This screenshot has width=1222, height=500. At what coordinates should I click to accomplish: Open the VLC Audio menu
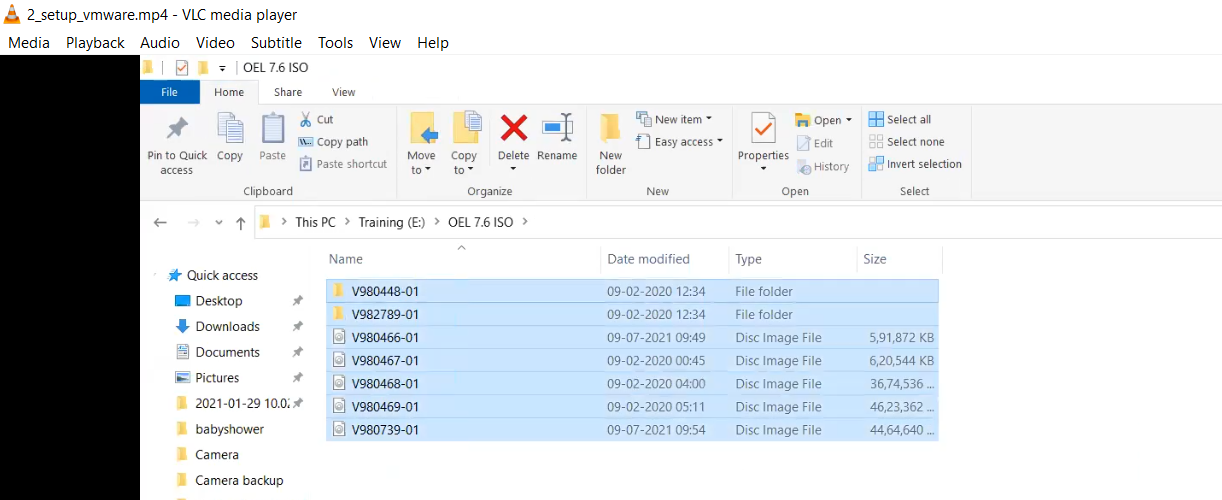pos(160,43)
